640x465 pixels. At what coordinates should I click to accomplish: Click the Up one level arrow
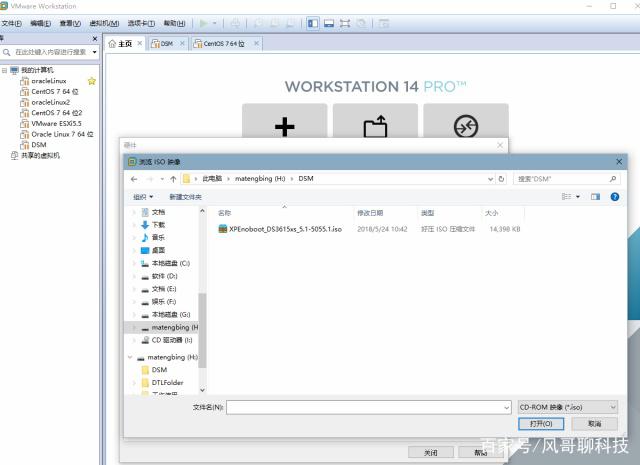[x=173, y=179]
